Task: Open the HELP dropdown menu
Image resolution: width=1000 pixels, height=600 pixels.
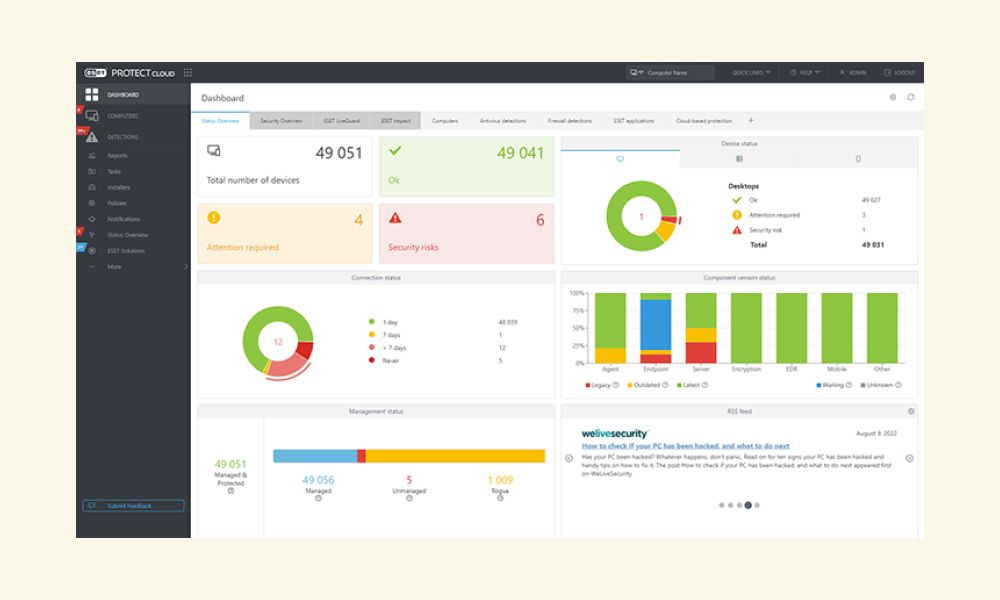Action: click(805, 73)
